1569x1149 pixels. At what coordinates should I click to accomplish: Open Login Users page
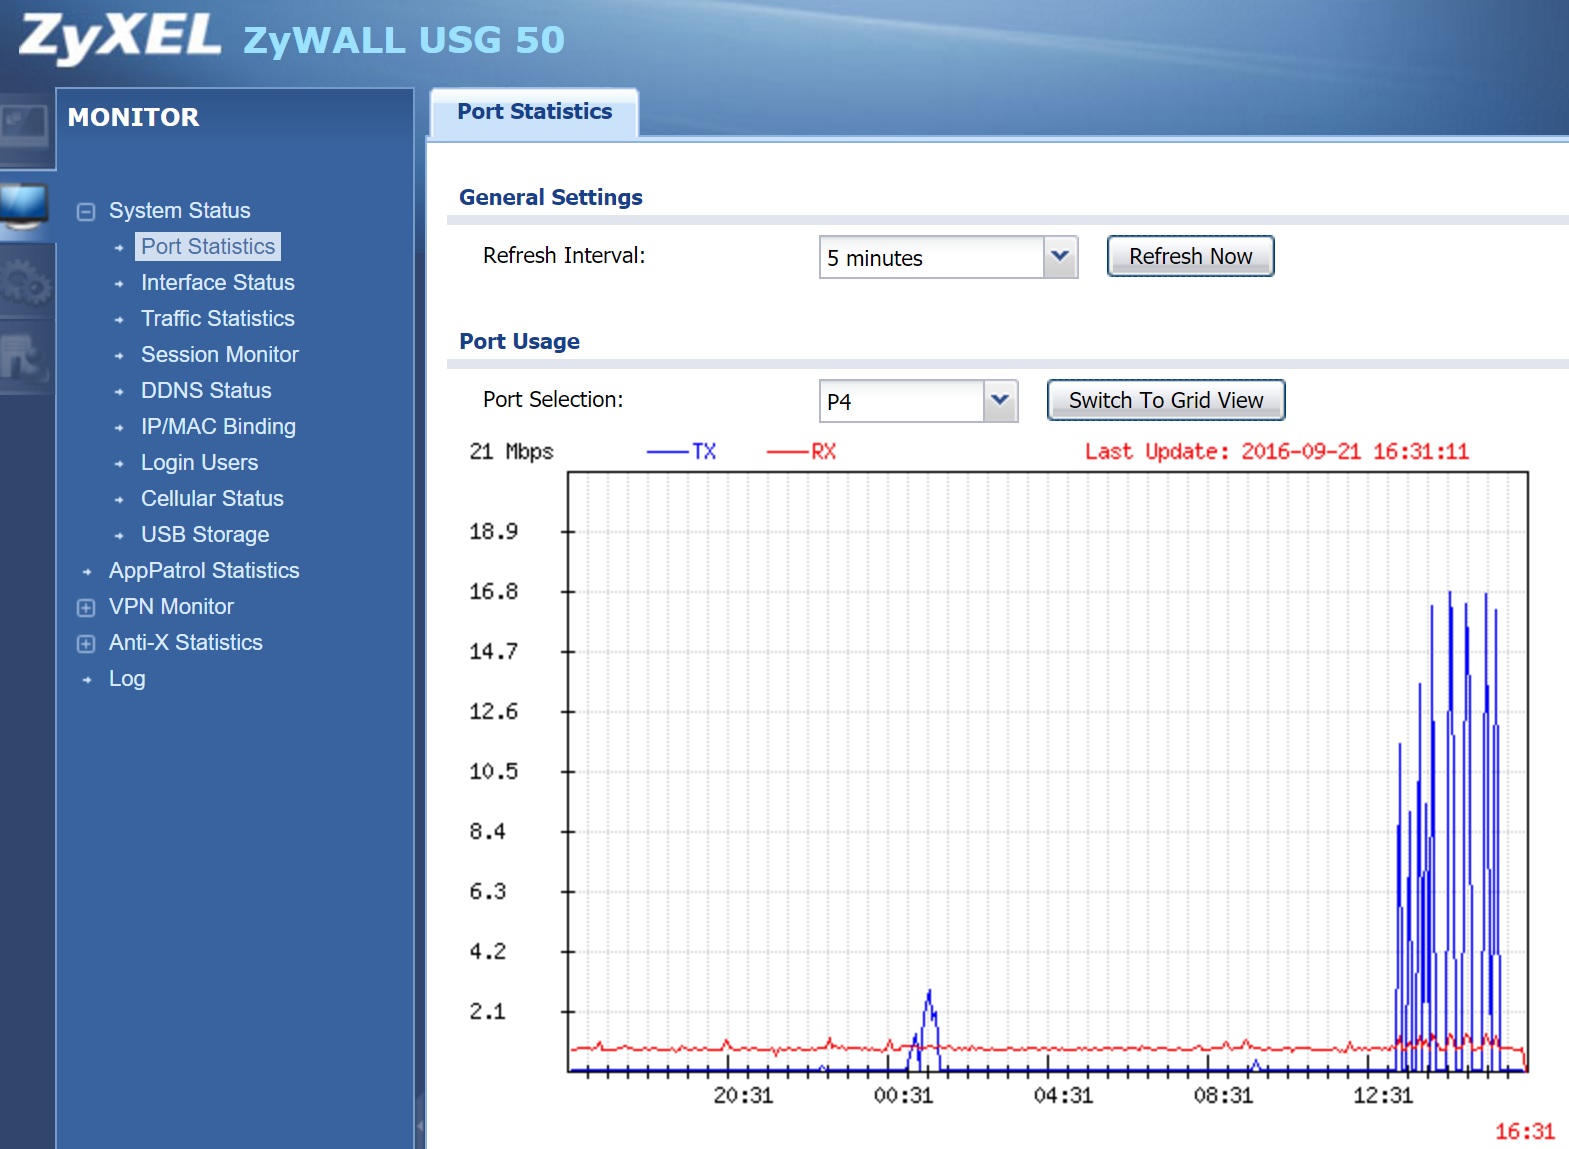pos(199,462)
